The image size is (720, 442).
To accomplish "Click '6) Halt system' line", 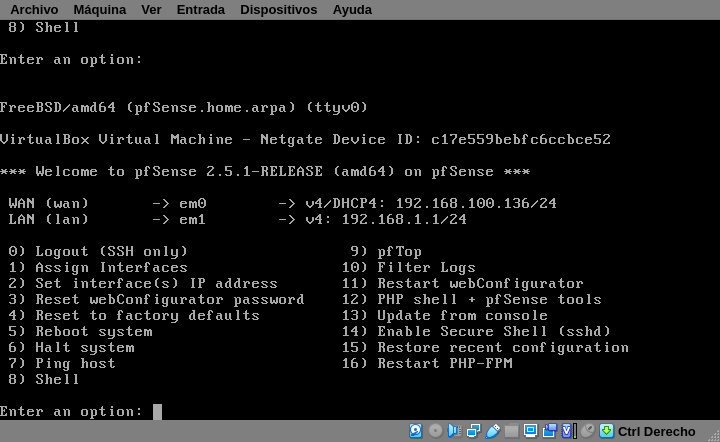I will (x=72, y=348).
